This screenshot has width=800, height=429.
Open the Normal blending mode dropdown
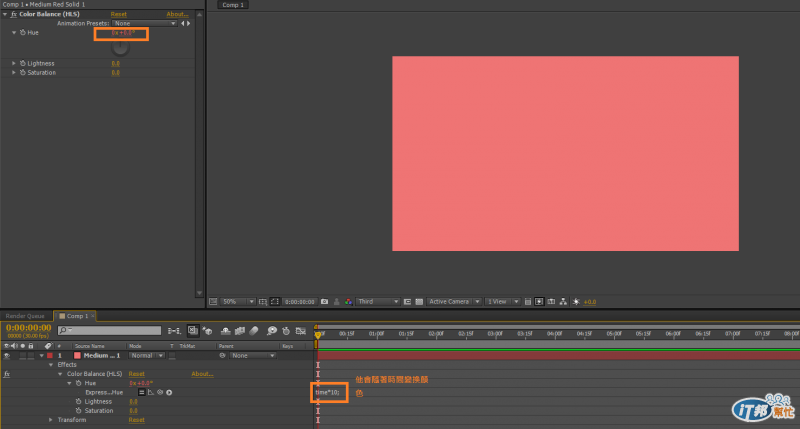click(146, 356)
